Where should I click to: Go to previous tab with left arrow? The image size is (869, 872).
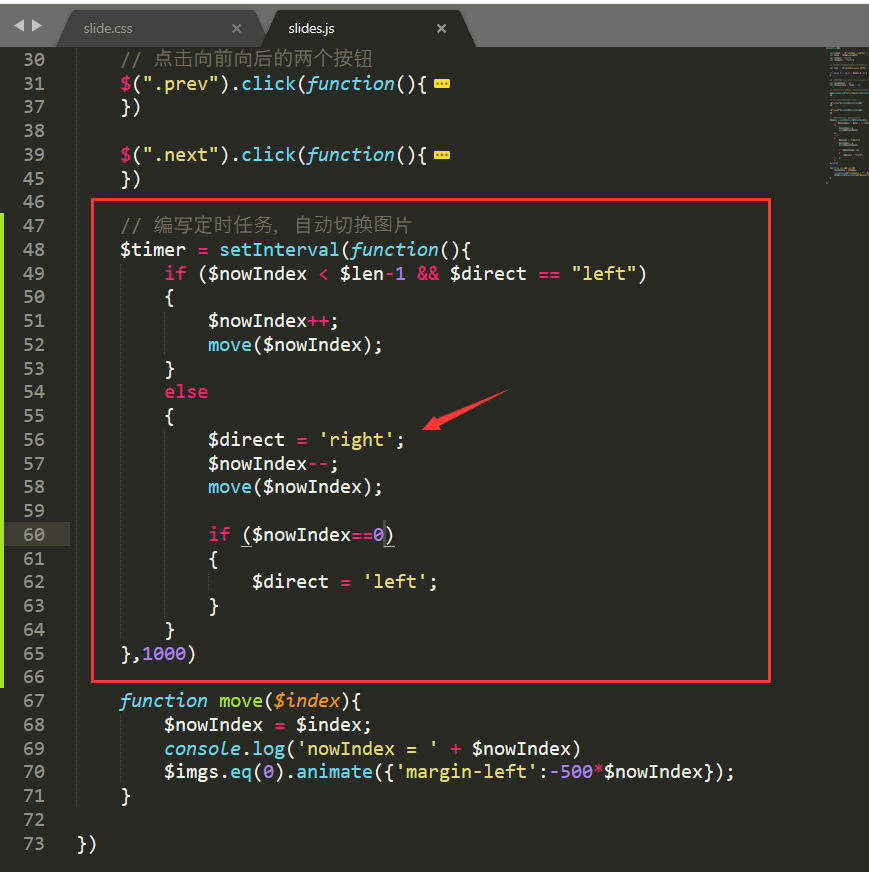(x=19, y=26)
